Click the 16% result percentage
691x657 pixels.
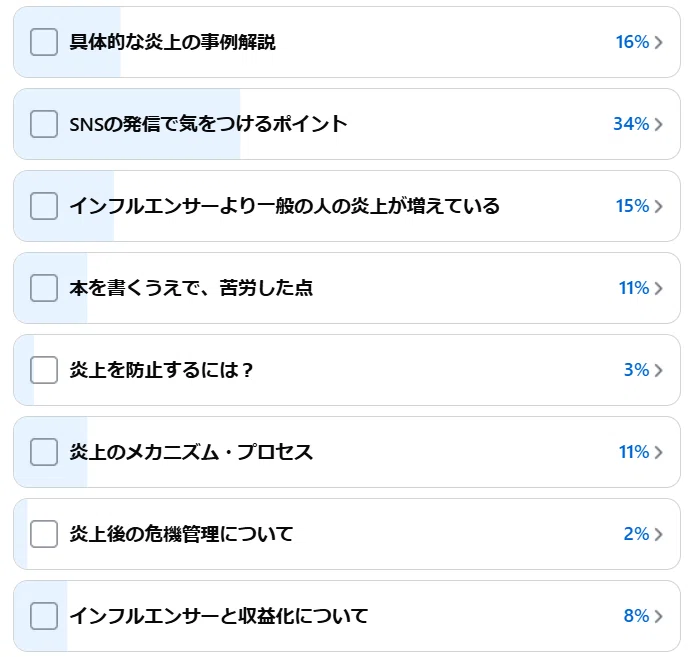pos(632,42)
